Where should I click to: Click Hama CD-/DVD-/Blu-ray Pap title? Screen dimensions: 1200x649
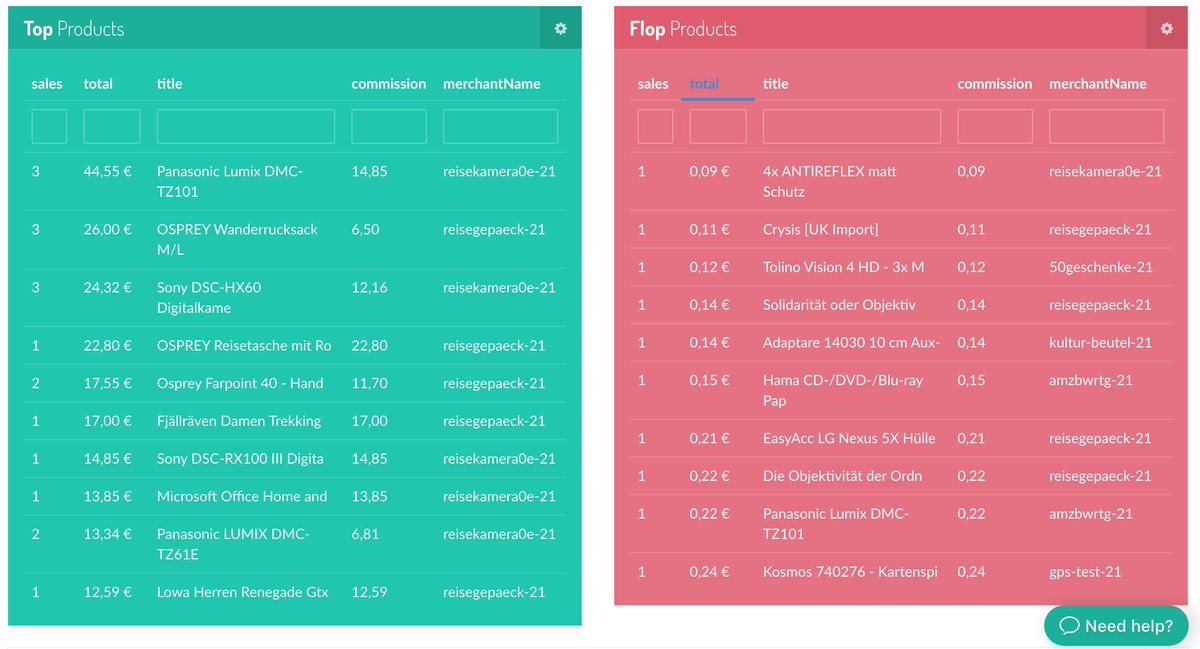click(x=843, y=390)
